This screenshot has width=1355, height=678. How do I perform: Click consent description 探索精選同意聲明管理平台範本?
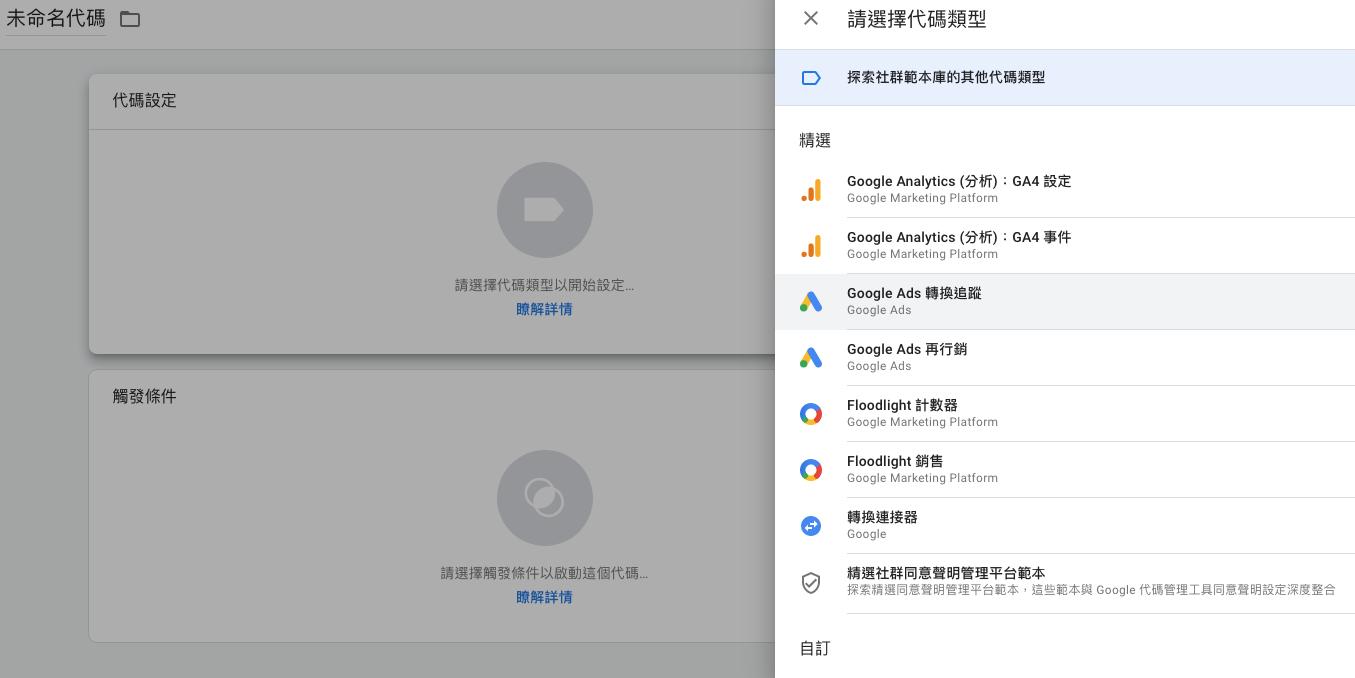(1091, 590)
